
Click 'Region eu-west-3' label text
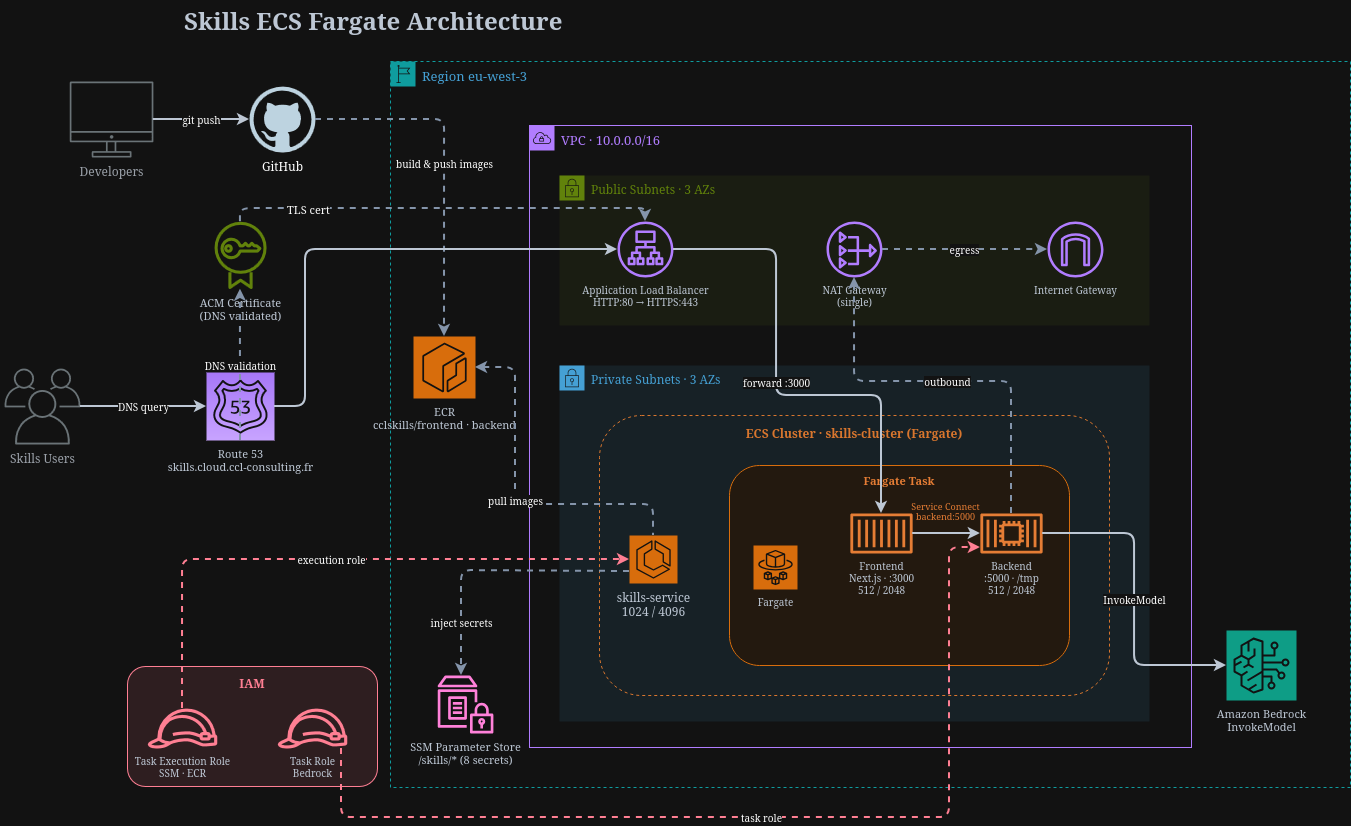tap(474, 76)
